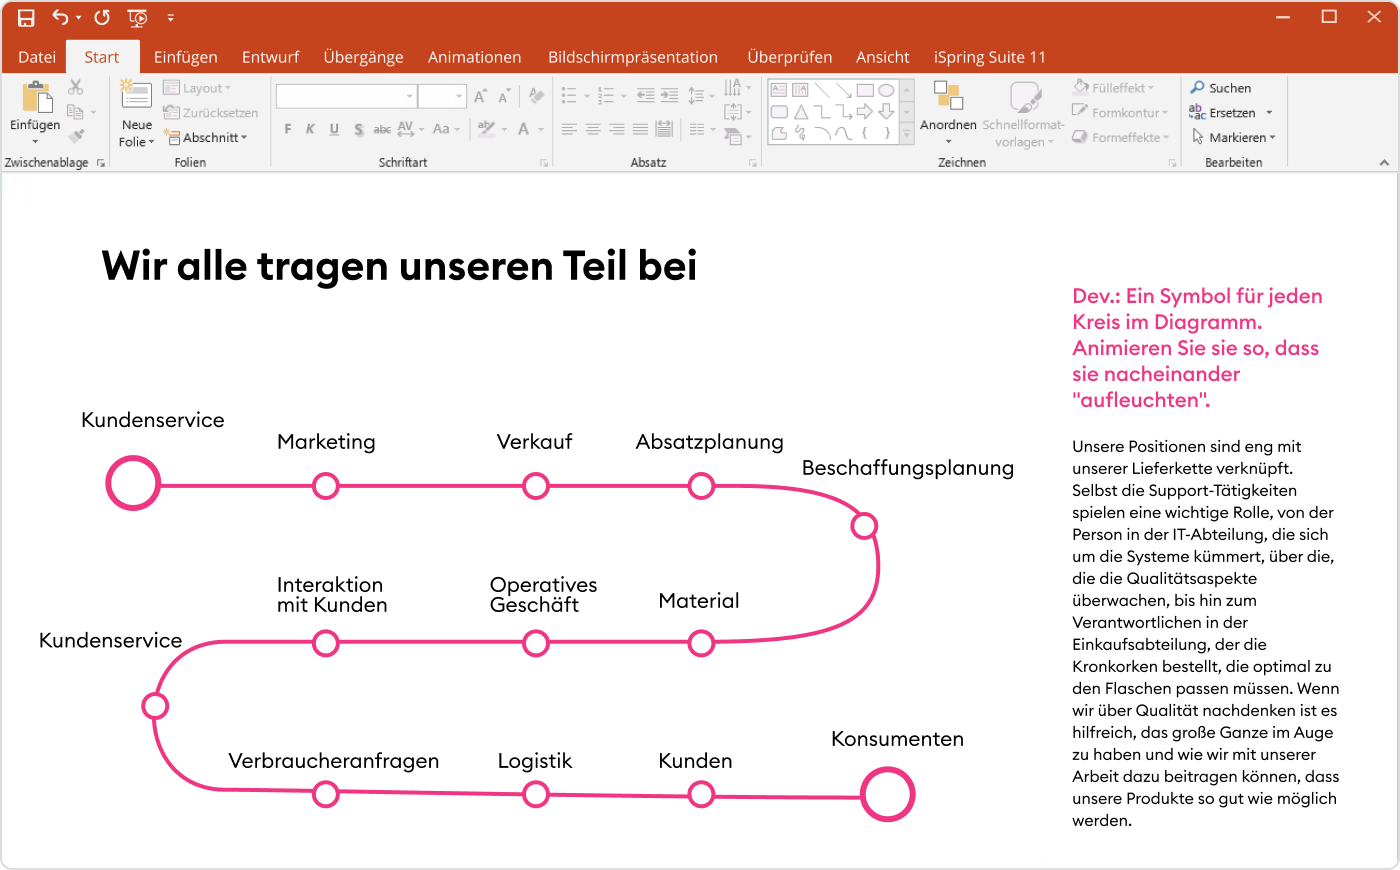Image resolution: width=1400 pixels, height=870 pixels.
Task: Clear all formatting eraser icon
Action: pyautogui.click(x=537, y=96)
